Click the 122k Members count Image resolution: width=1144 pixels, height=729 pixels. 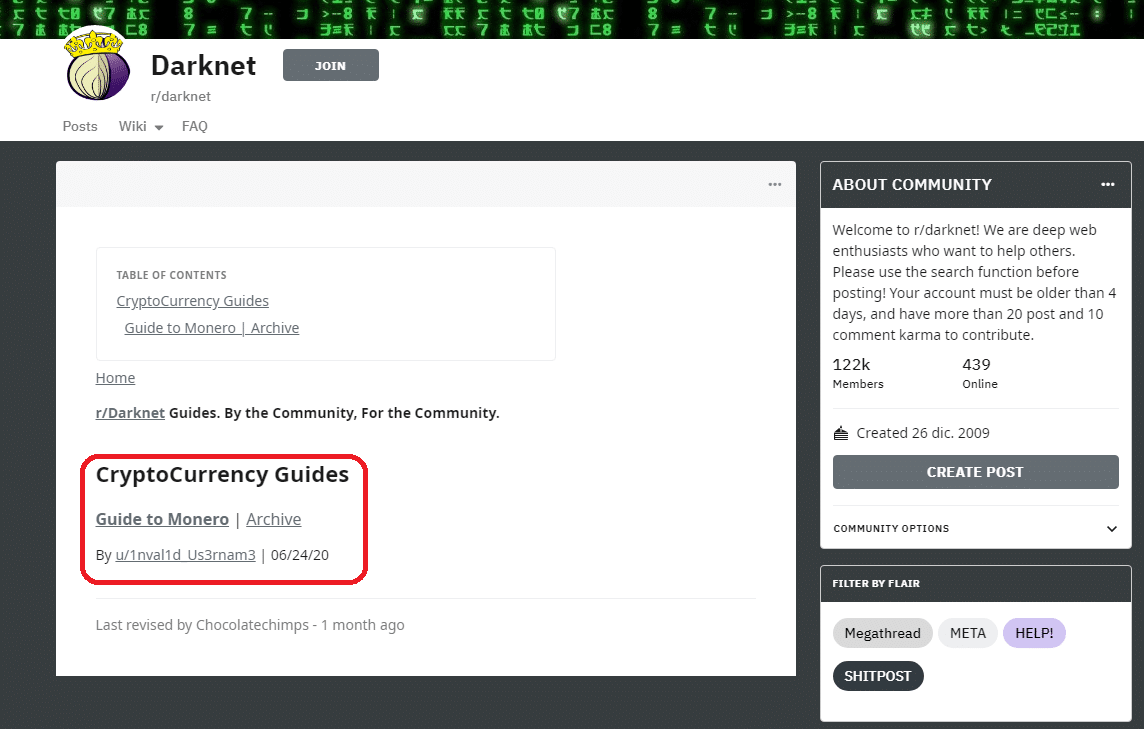coord(858,373)
